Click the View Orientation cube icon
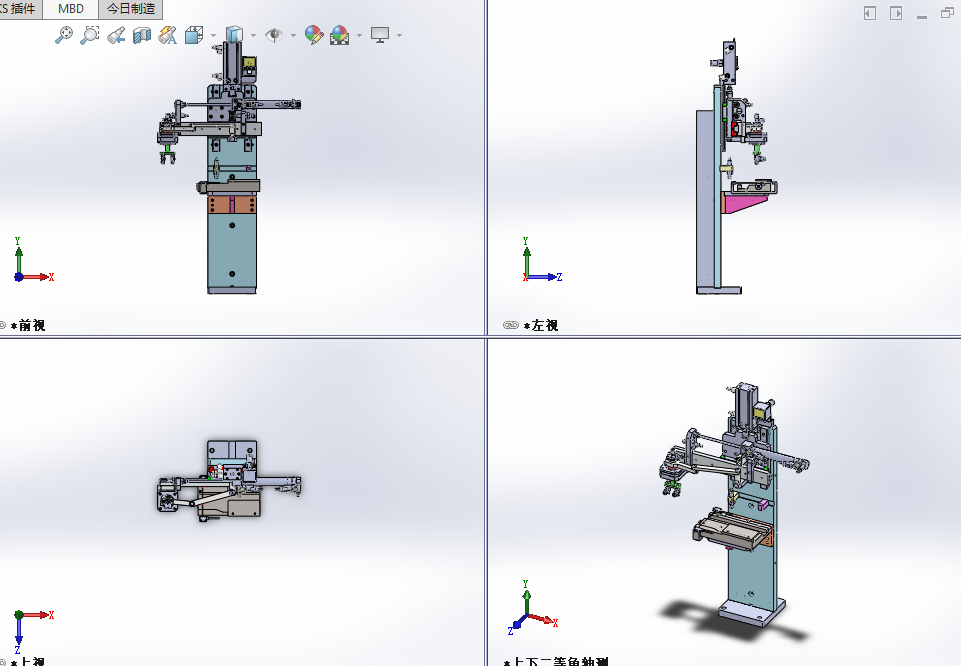Viewport: 961px width, 666px height. click(194, 35)
